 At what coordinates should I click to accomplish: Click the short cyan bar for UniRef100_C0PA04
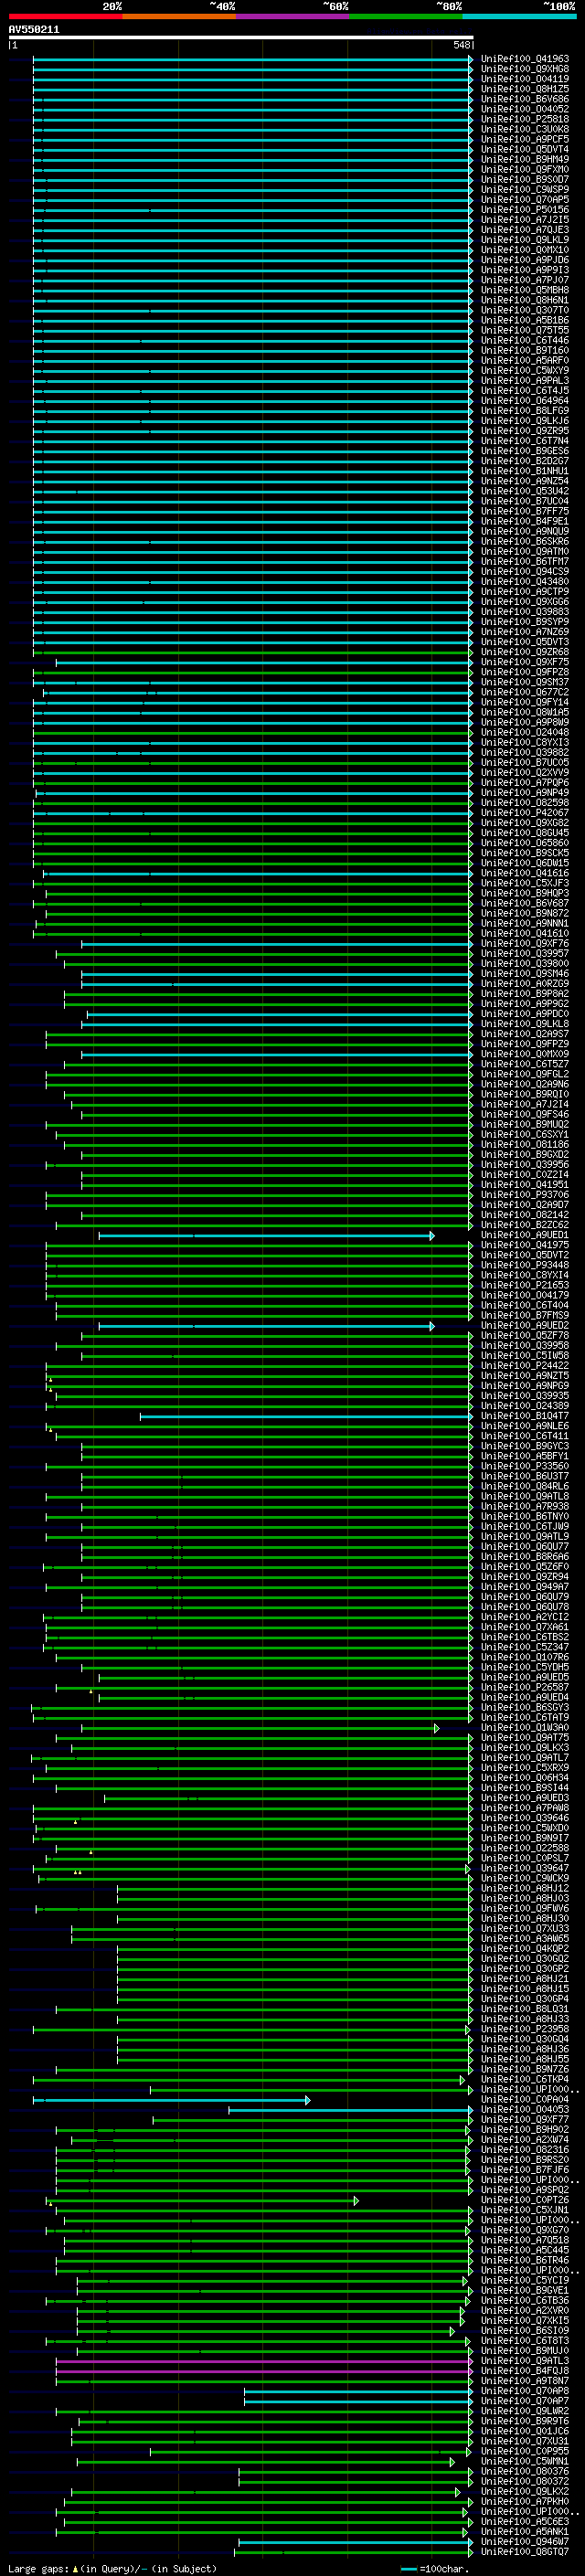click(x=172, y=2100)
